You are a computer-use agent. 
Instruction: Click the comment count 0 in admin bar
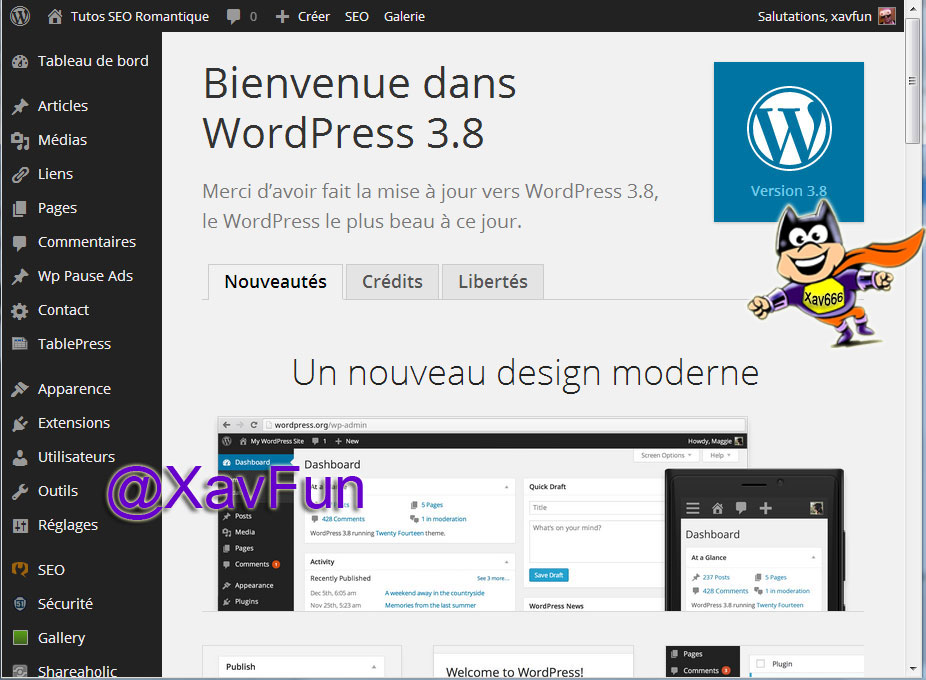[x=253, y=17]
